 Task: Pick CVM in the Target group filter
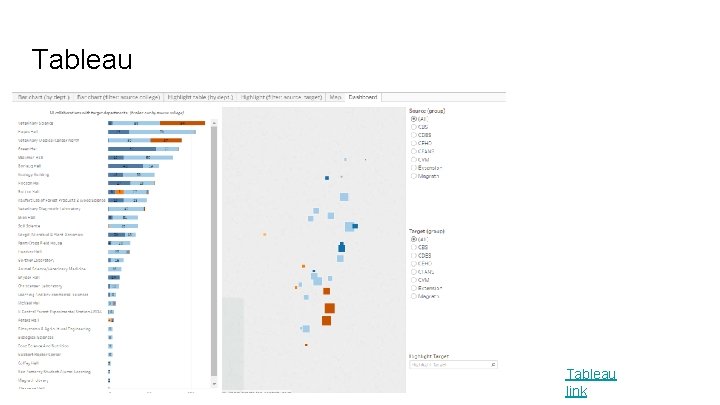412,280
